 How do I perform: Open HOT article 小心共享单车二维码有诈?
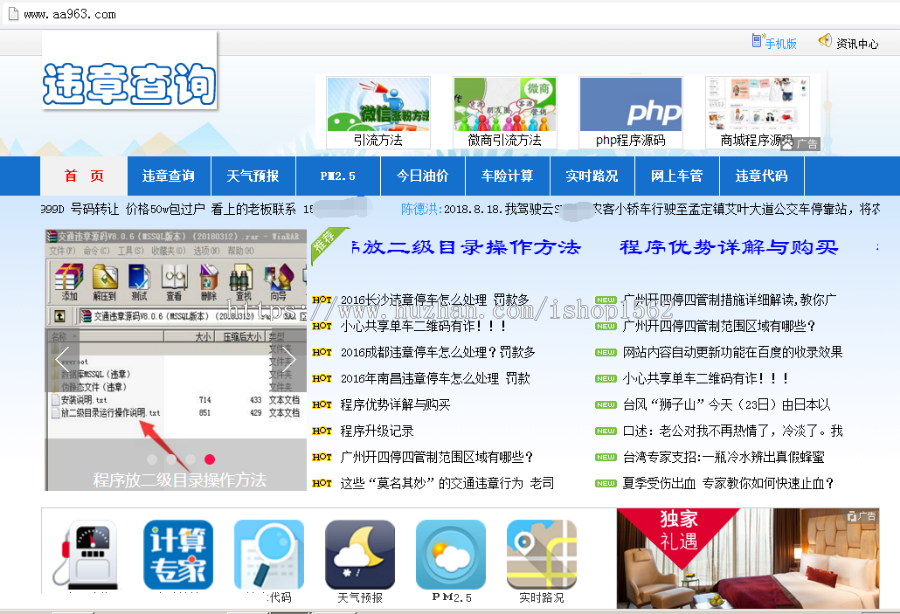(423, 326)
